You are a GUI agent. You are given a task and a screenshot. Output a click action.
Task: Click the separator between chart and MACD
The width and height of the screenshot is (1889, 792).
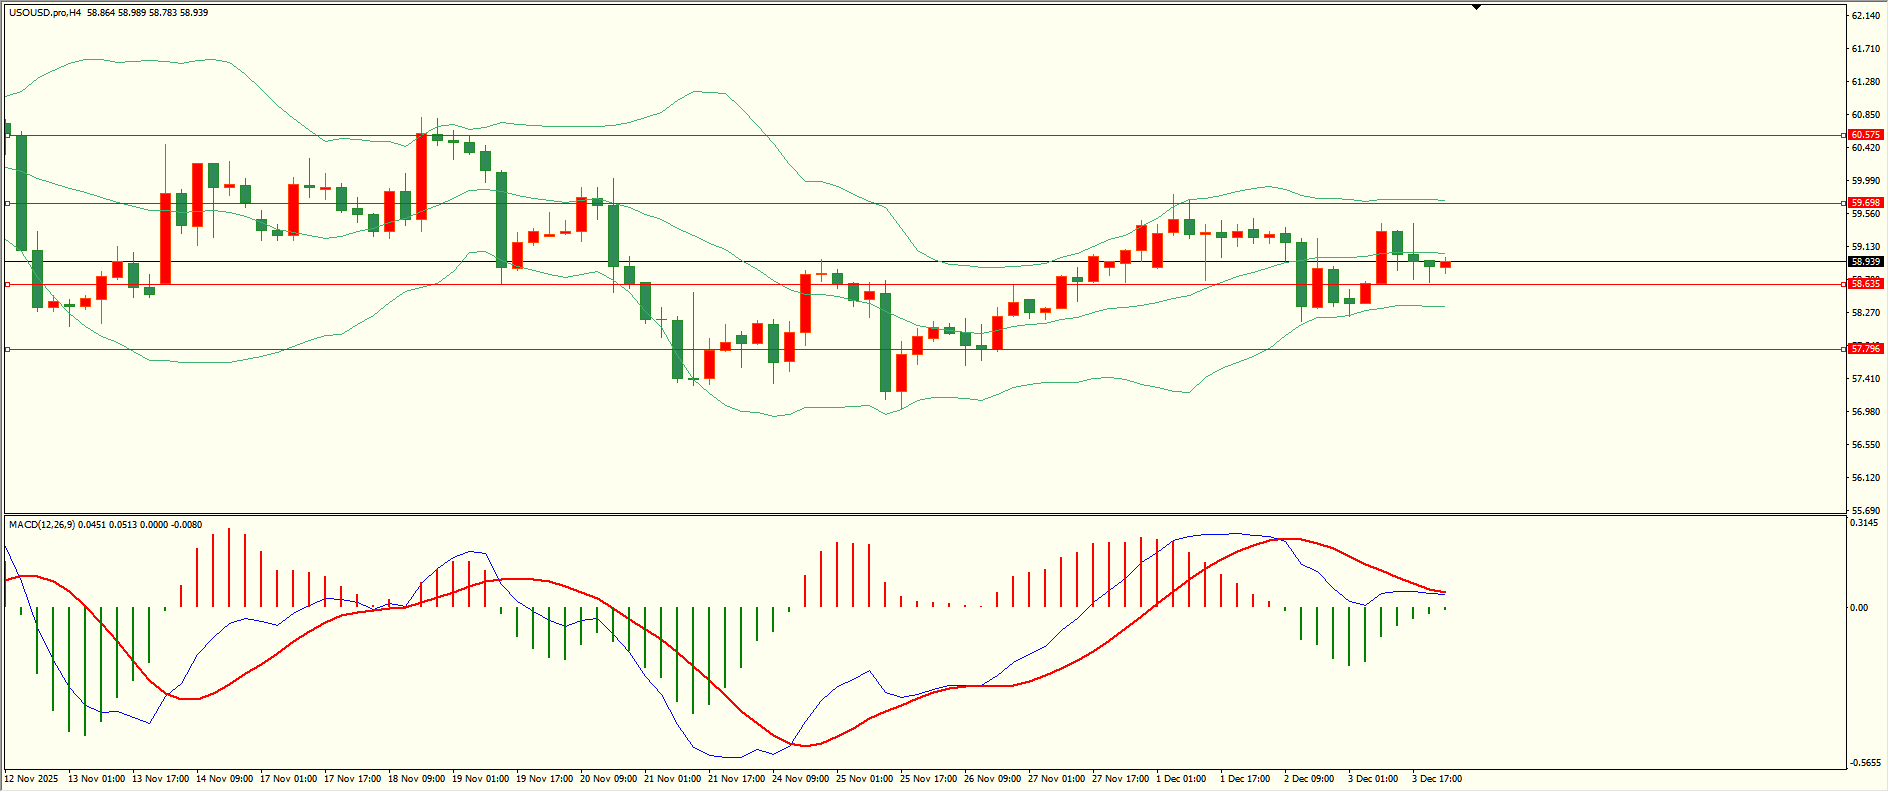(925, 514)
